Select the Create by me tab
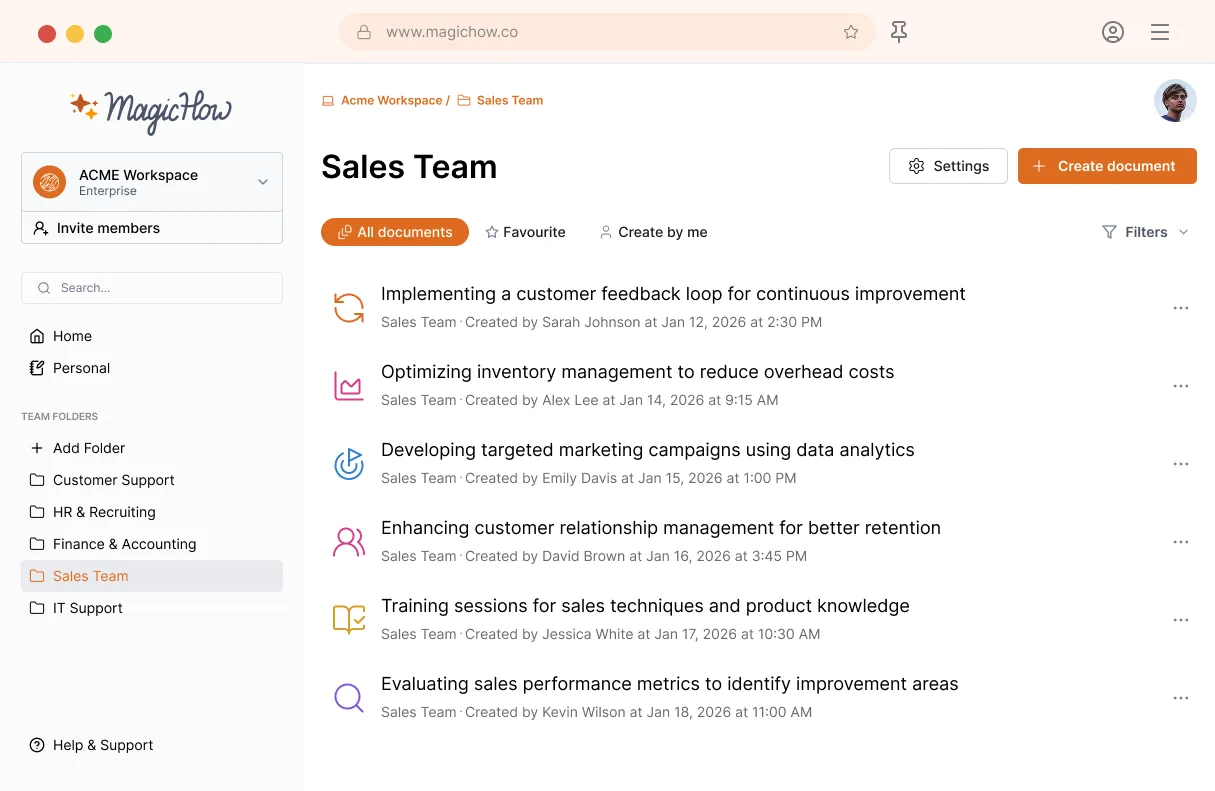1215x791 pixels. (653, 232)
